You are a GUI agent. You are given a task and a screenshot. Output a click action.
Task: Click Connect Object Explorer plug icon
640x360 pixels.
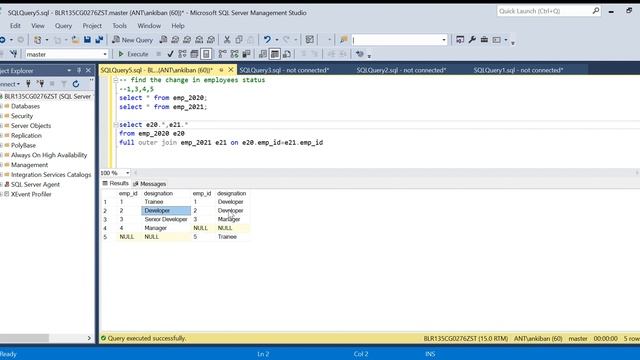28,84
